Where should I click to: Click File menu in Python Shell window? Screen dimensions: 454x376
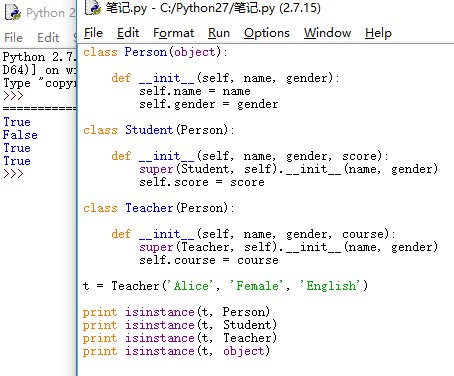[13, 37]
